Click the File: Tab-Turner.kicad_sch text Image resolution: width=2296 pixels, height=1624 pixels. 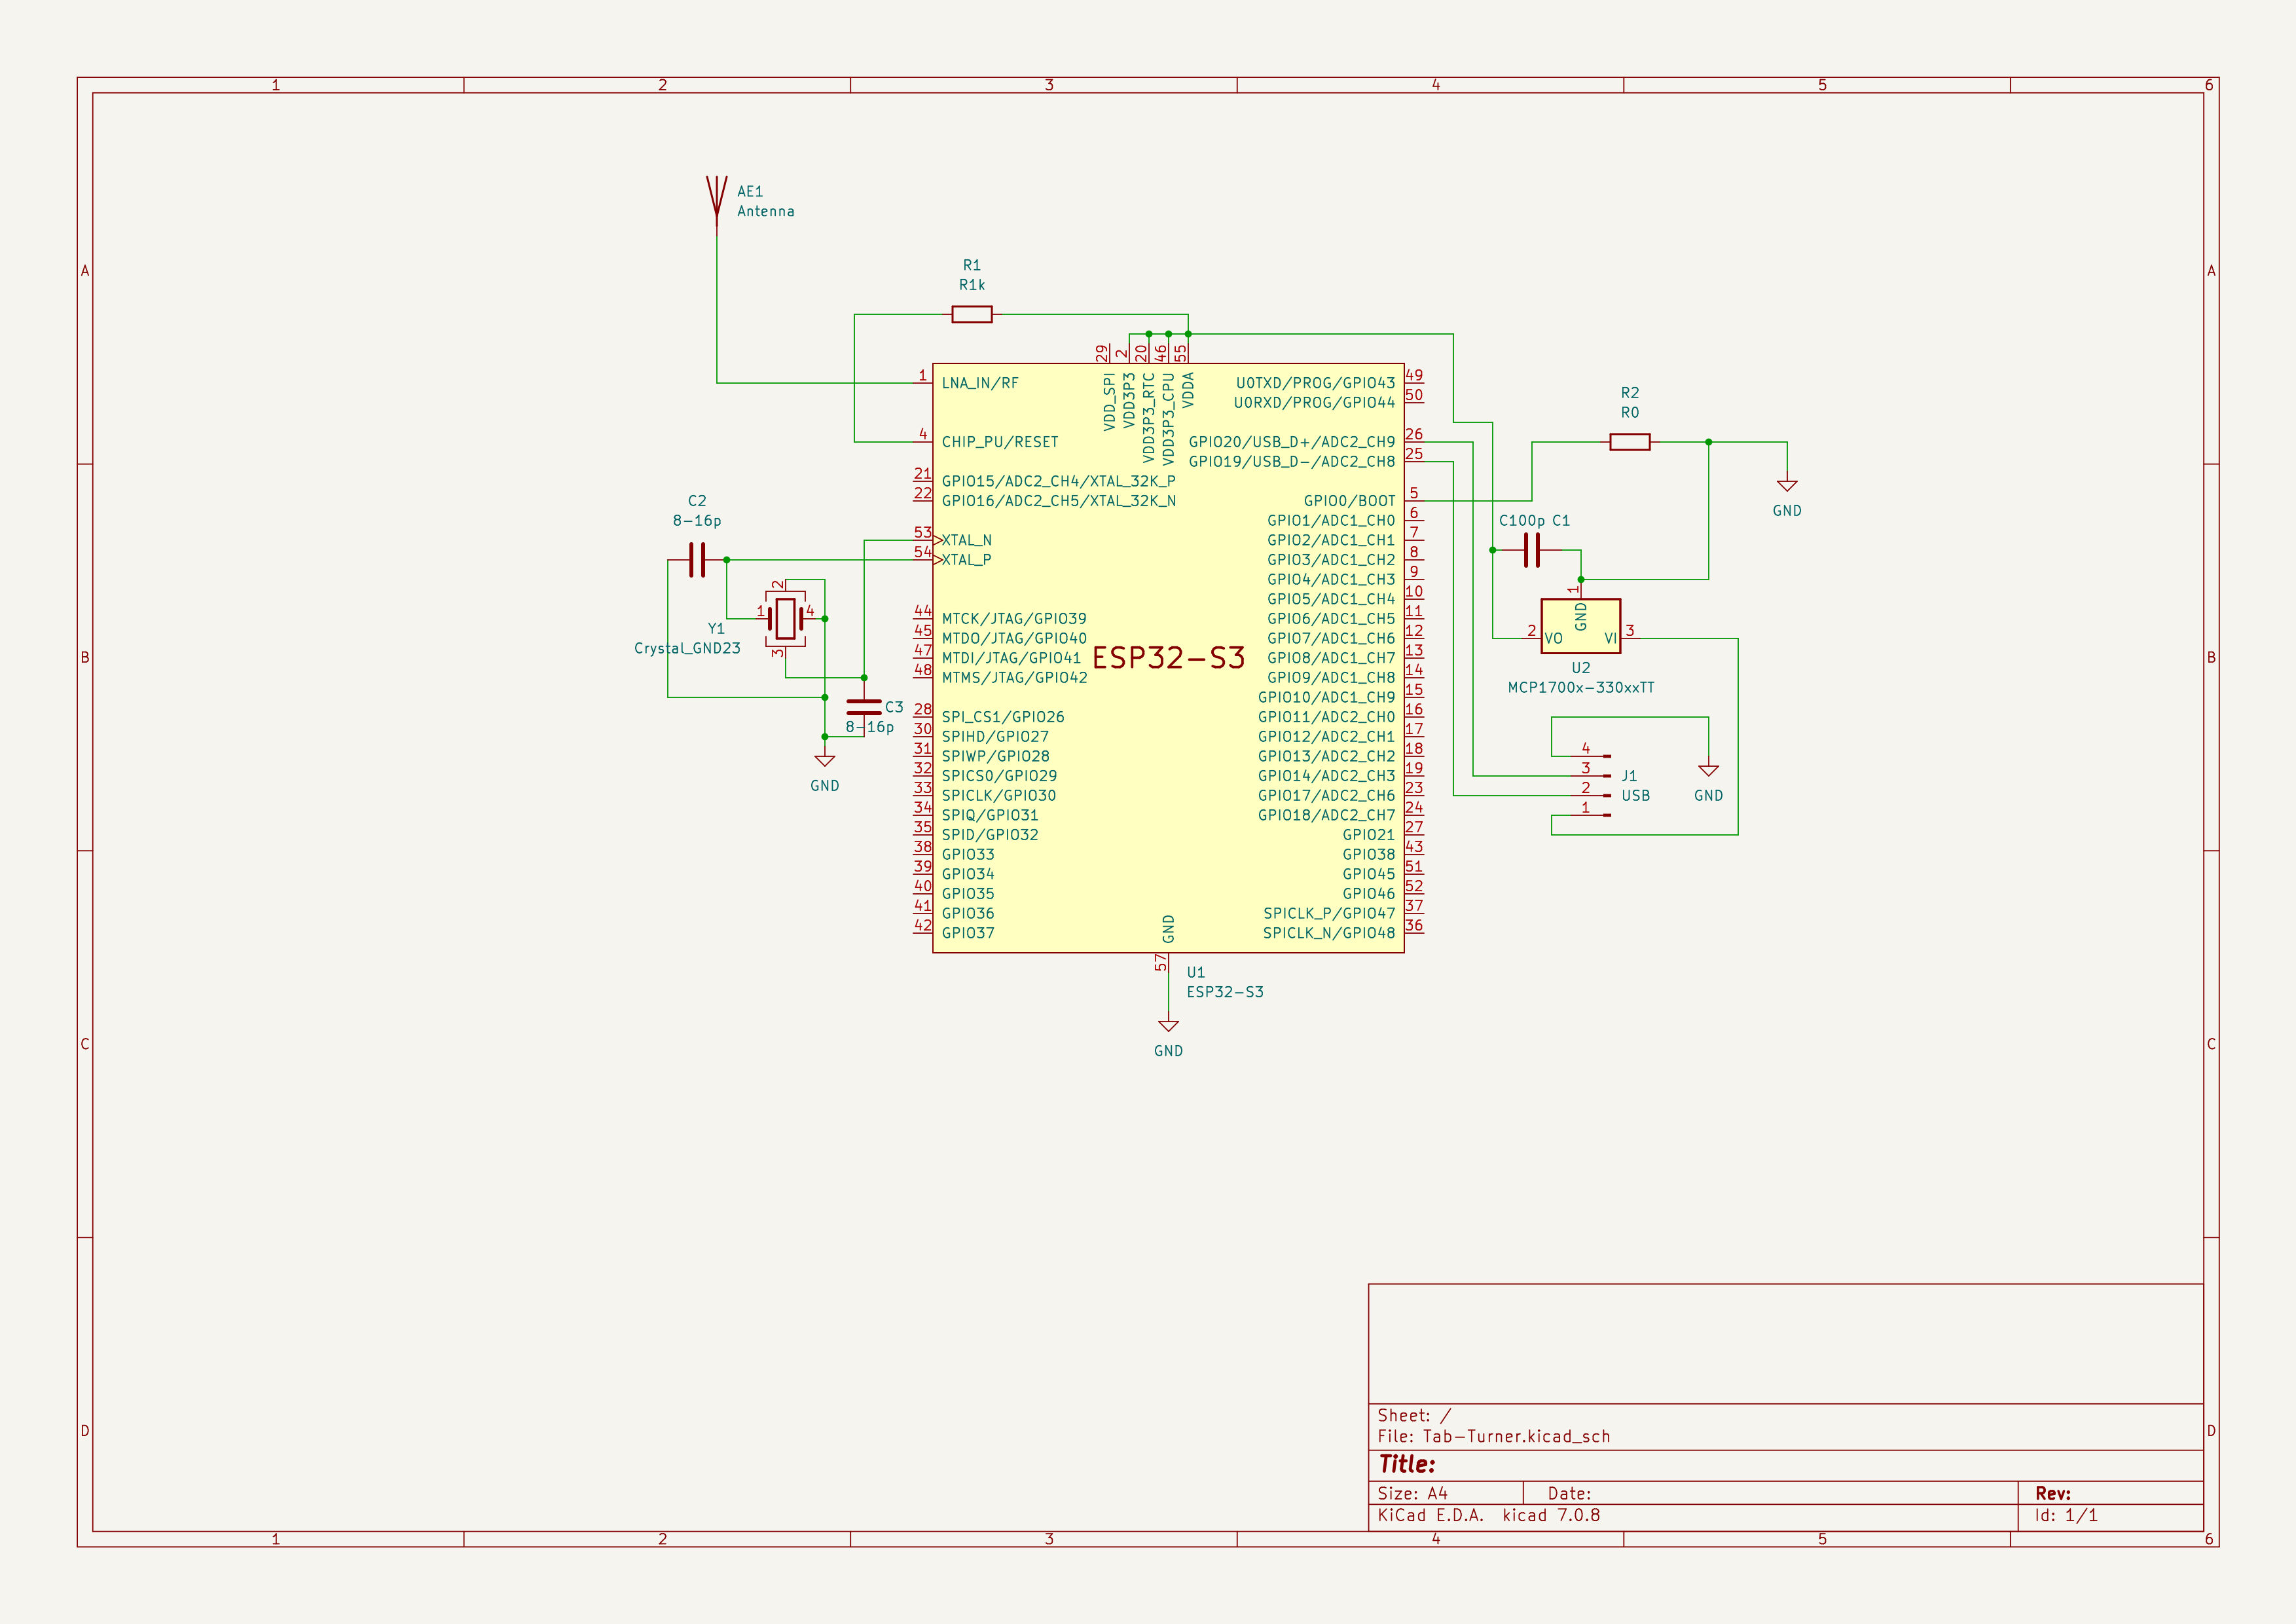pyautogui.click(x=1494, y=1436)
